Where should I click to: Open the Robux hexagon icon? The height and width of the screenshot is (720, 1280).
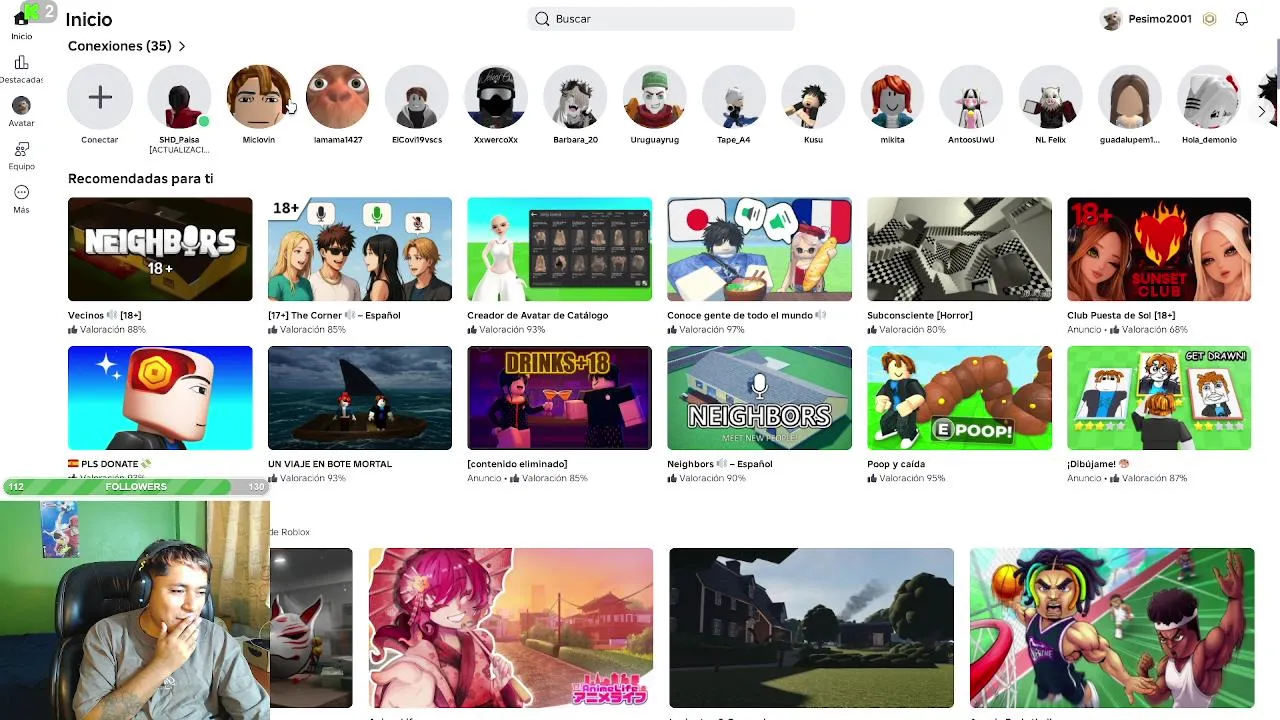1209,19
